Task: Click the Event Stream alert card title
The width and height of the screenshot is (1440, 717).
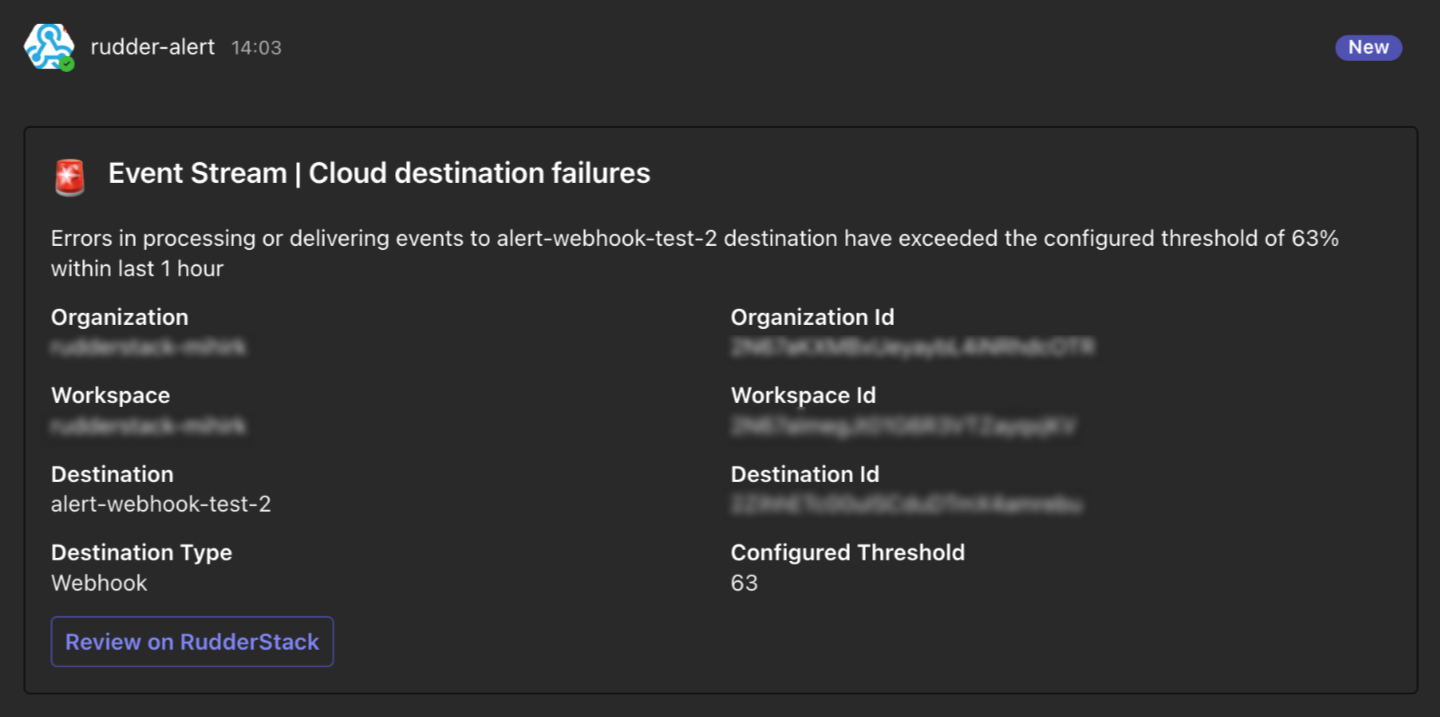Action: [379, 173]
